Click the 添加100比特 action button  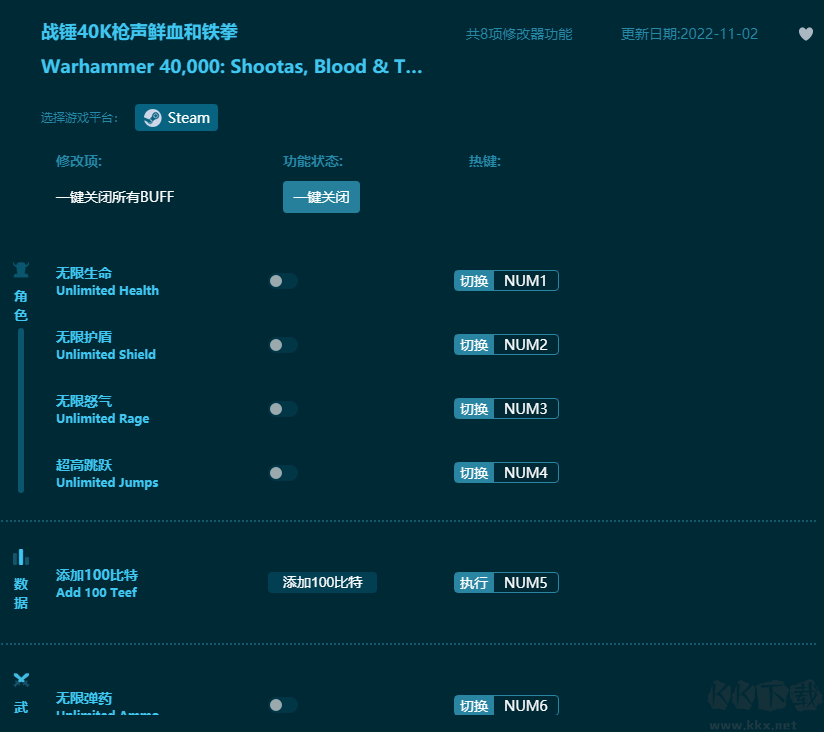322,582
